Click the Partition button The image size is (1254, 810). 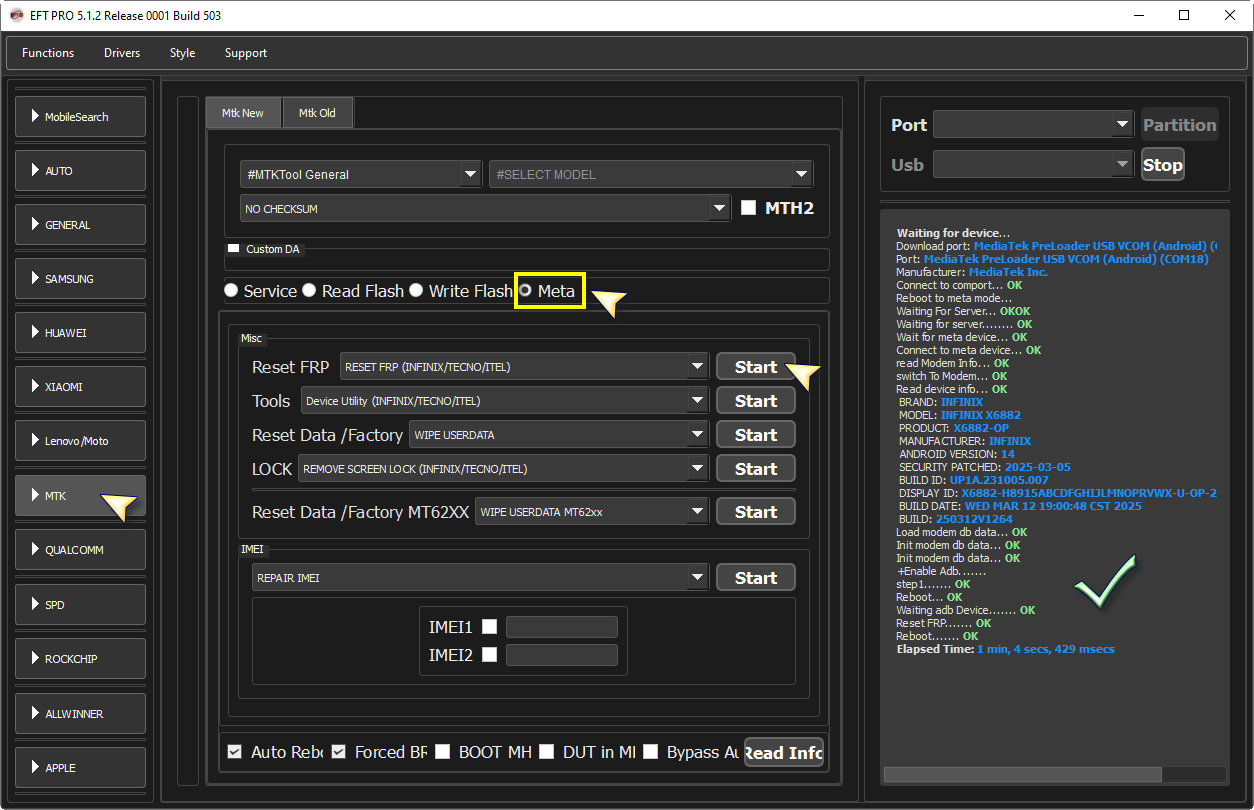tap(1180, 125)
